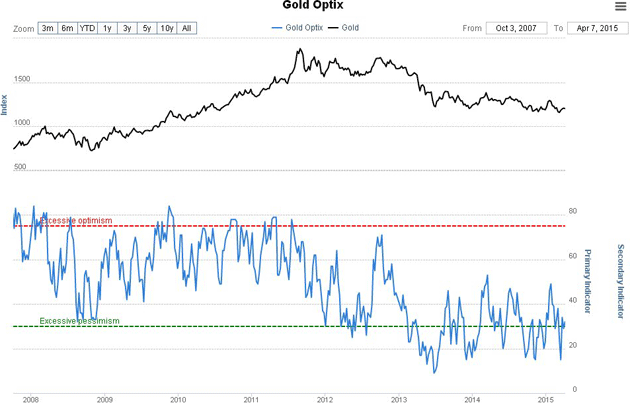Toggle the Gold Optix series in legend
The image size is (630, 403).
[304, 28]
